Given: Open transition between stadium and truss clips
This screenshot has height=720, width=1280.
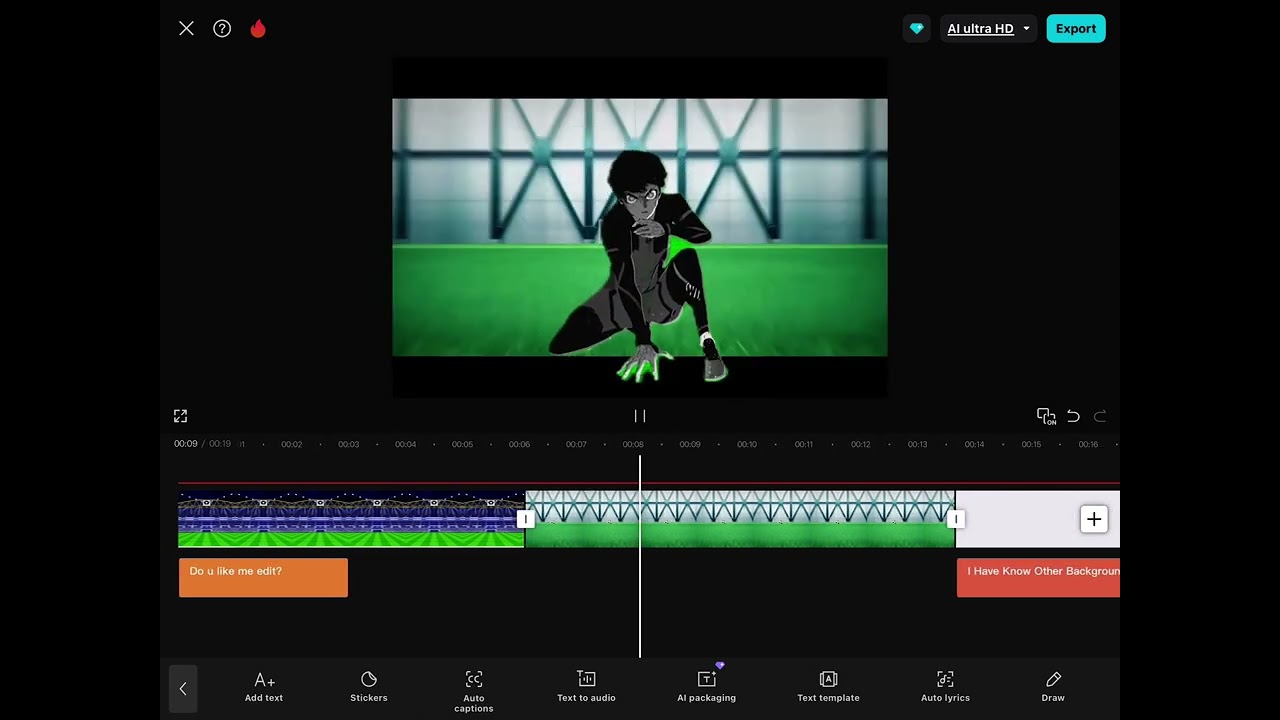Looking at the screenshot, I should click(x=525, y=519).
